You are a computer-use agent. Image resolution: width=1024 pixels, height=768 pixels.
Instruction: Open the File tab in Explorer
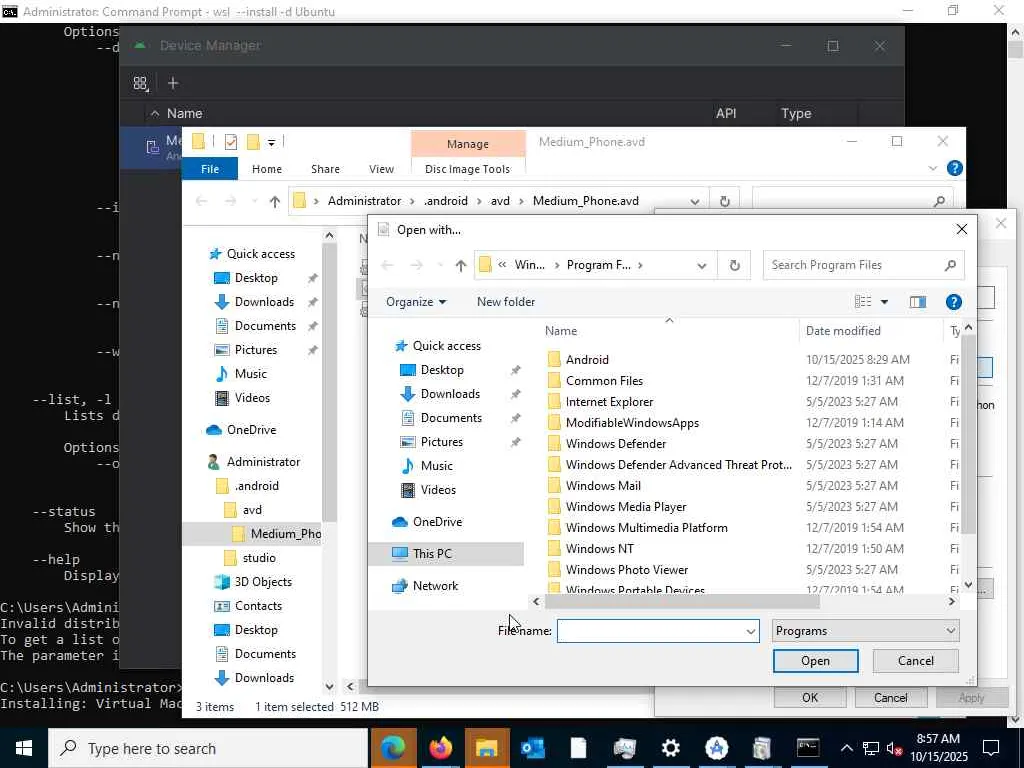pyautogui.click(x=210, y=168)
